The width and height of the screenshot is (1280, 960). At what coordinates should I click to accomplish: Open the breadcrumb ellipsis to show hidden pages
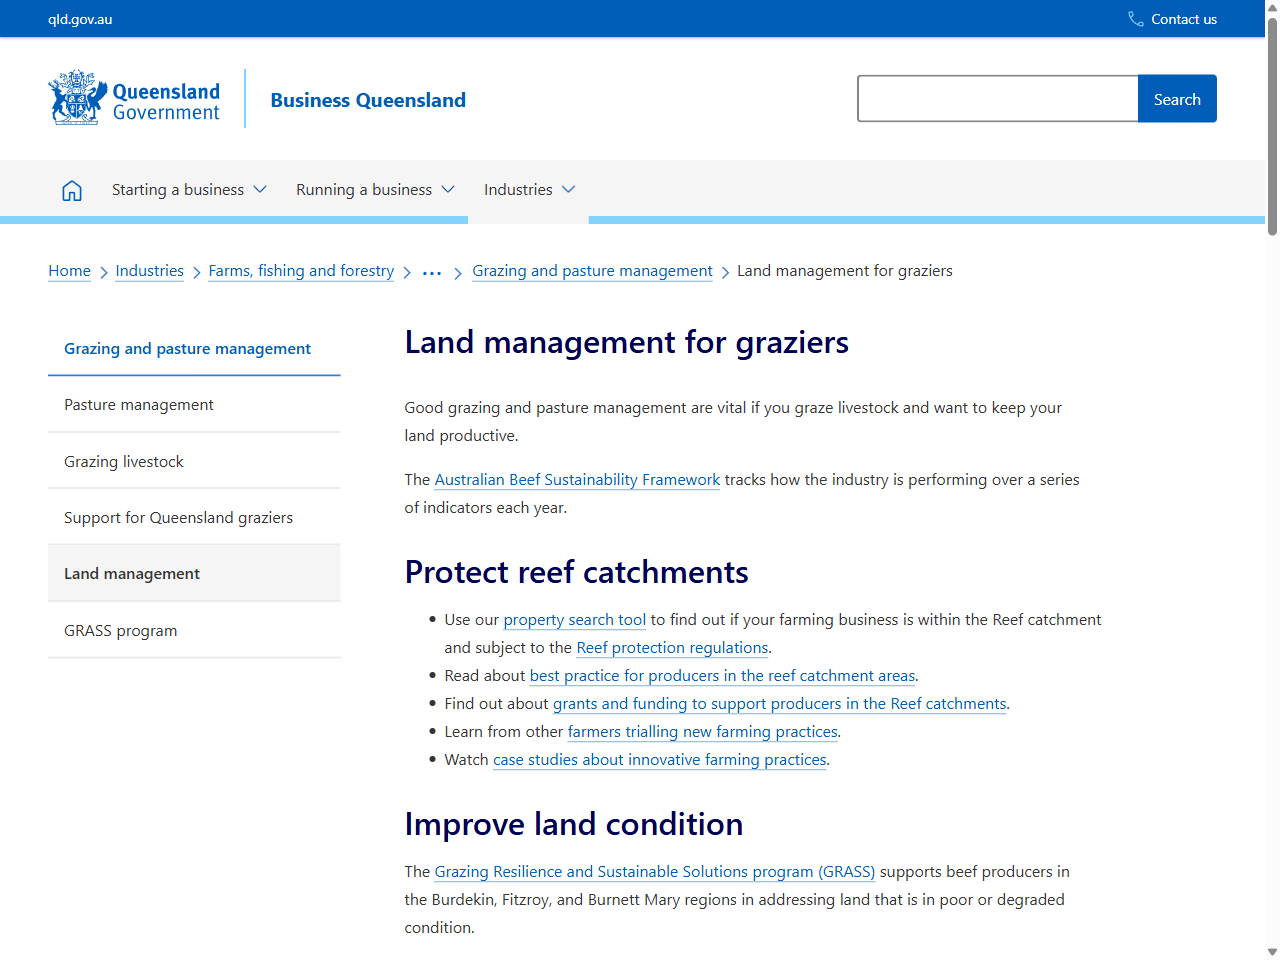click(431, 271)
